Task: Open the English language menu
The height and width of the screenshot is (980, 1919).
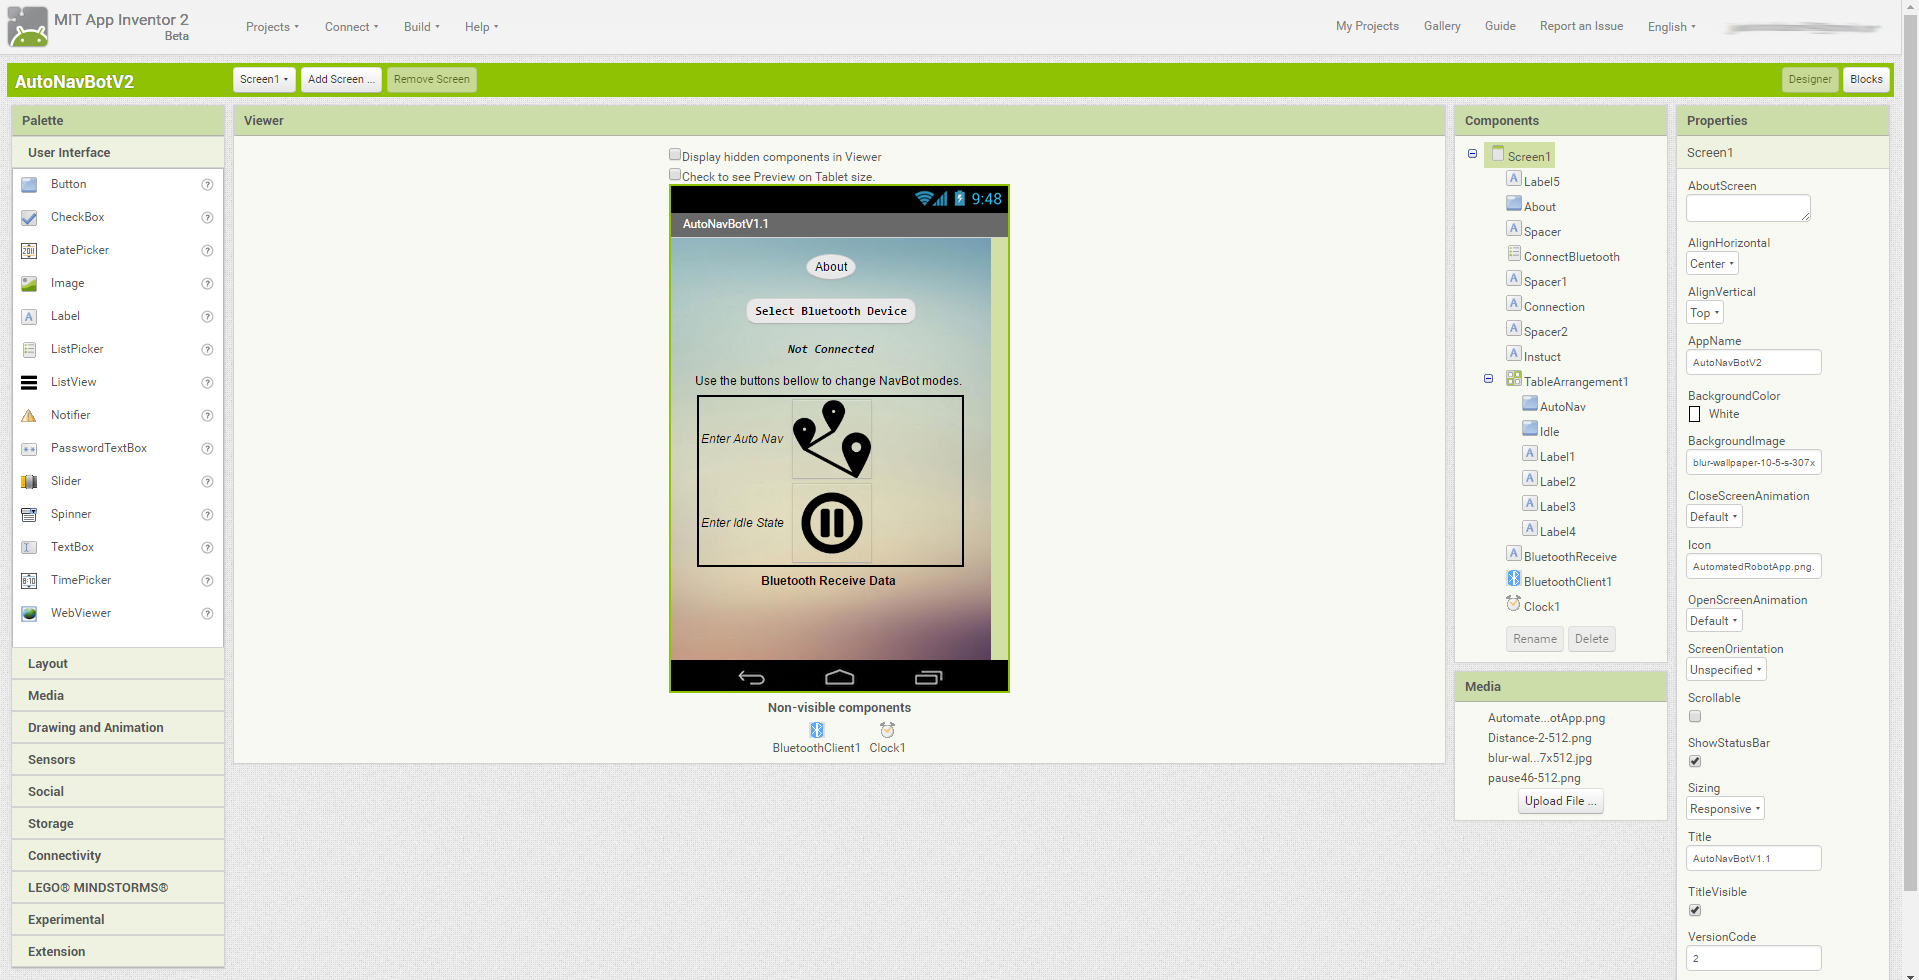Action: pyautogui.click(x=1672, y=27)
